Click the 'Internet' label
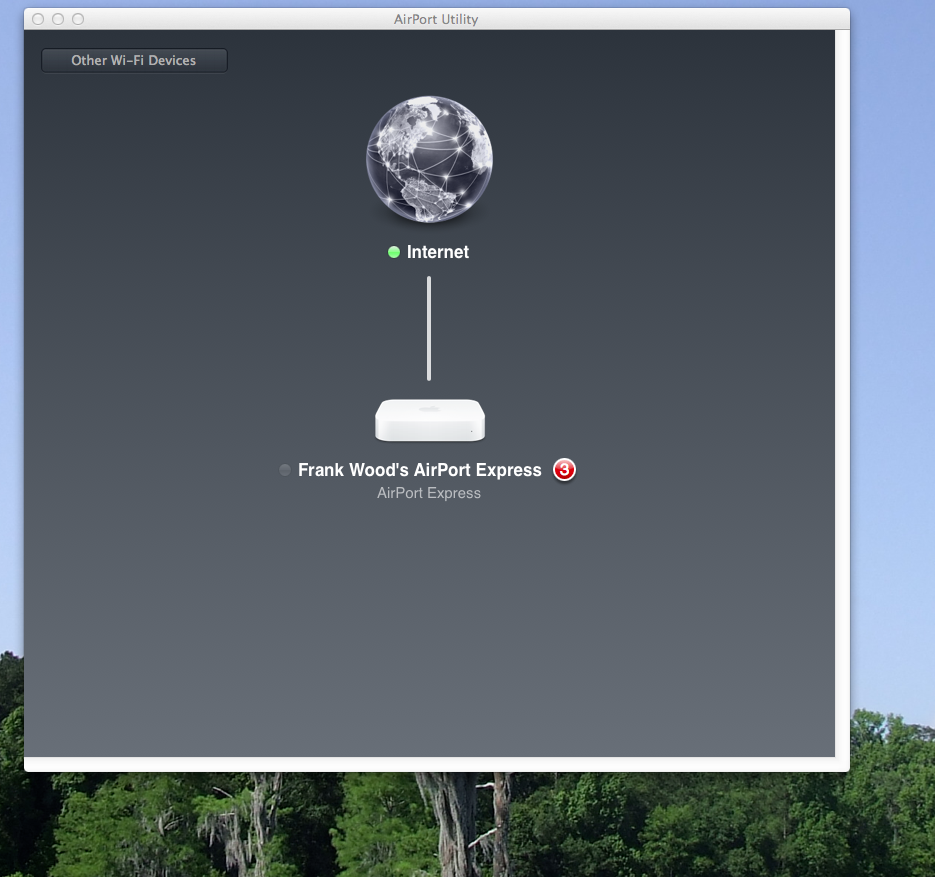The height and width of the screenshot is (877, 935). click(x=438, y=252)
